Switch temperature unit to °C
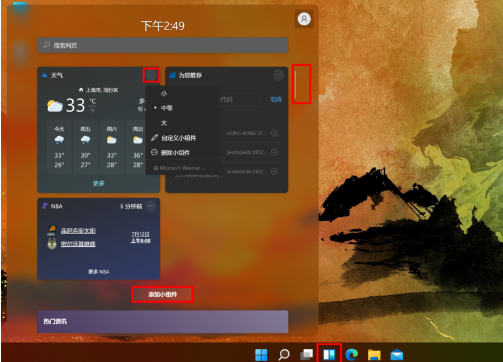Image resolution: width=503 pixels, height=362 pixels. [93, 101]
